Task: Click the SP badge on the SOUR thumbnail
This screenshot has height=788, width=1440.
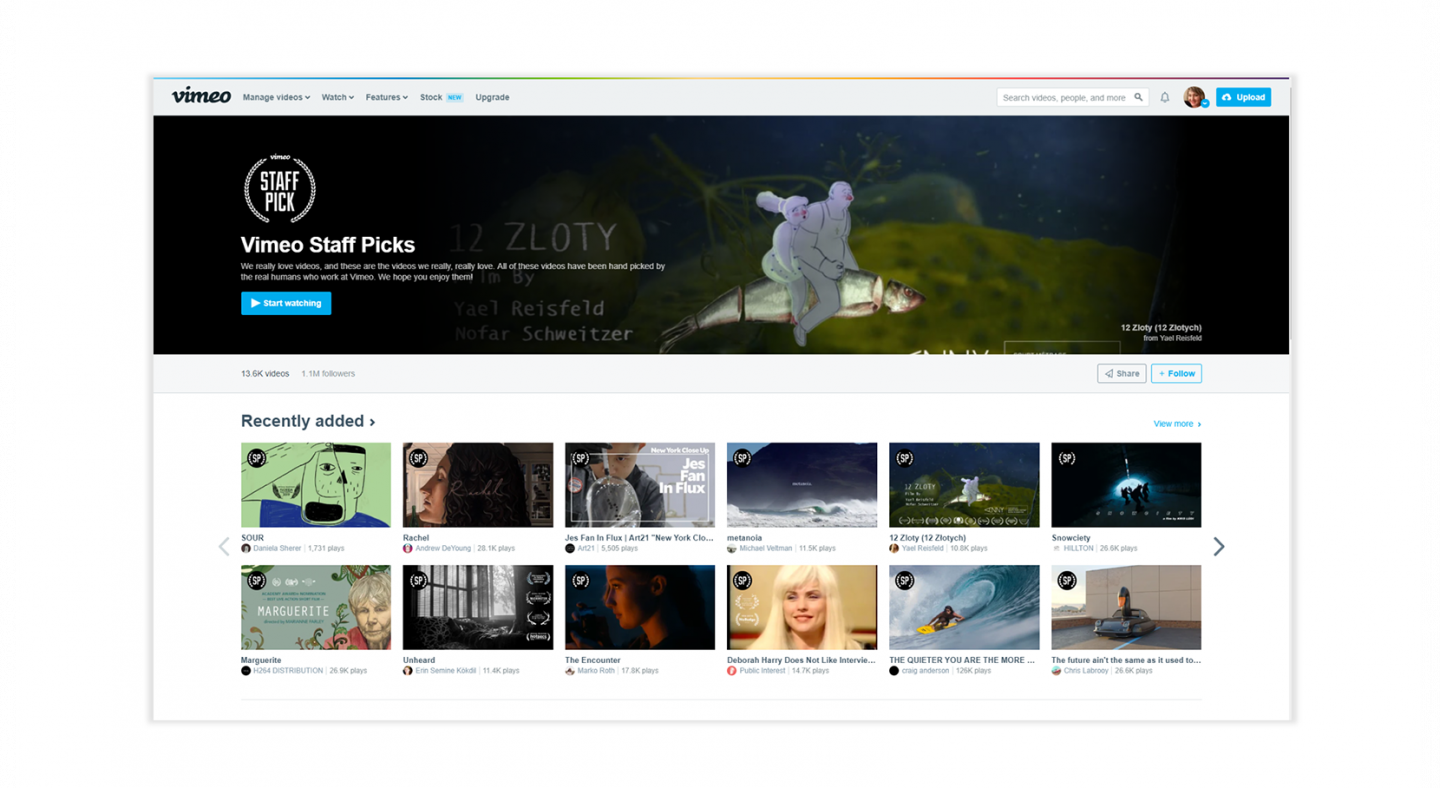Action: coord(257,457)
